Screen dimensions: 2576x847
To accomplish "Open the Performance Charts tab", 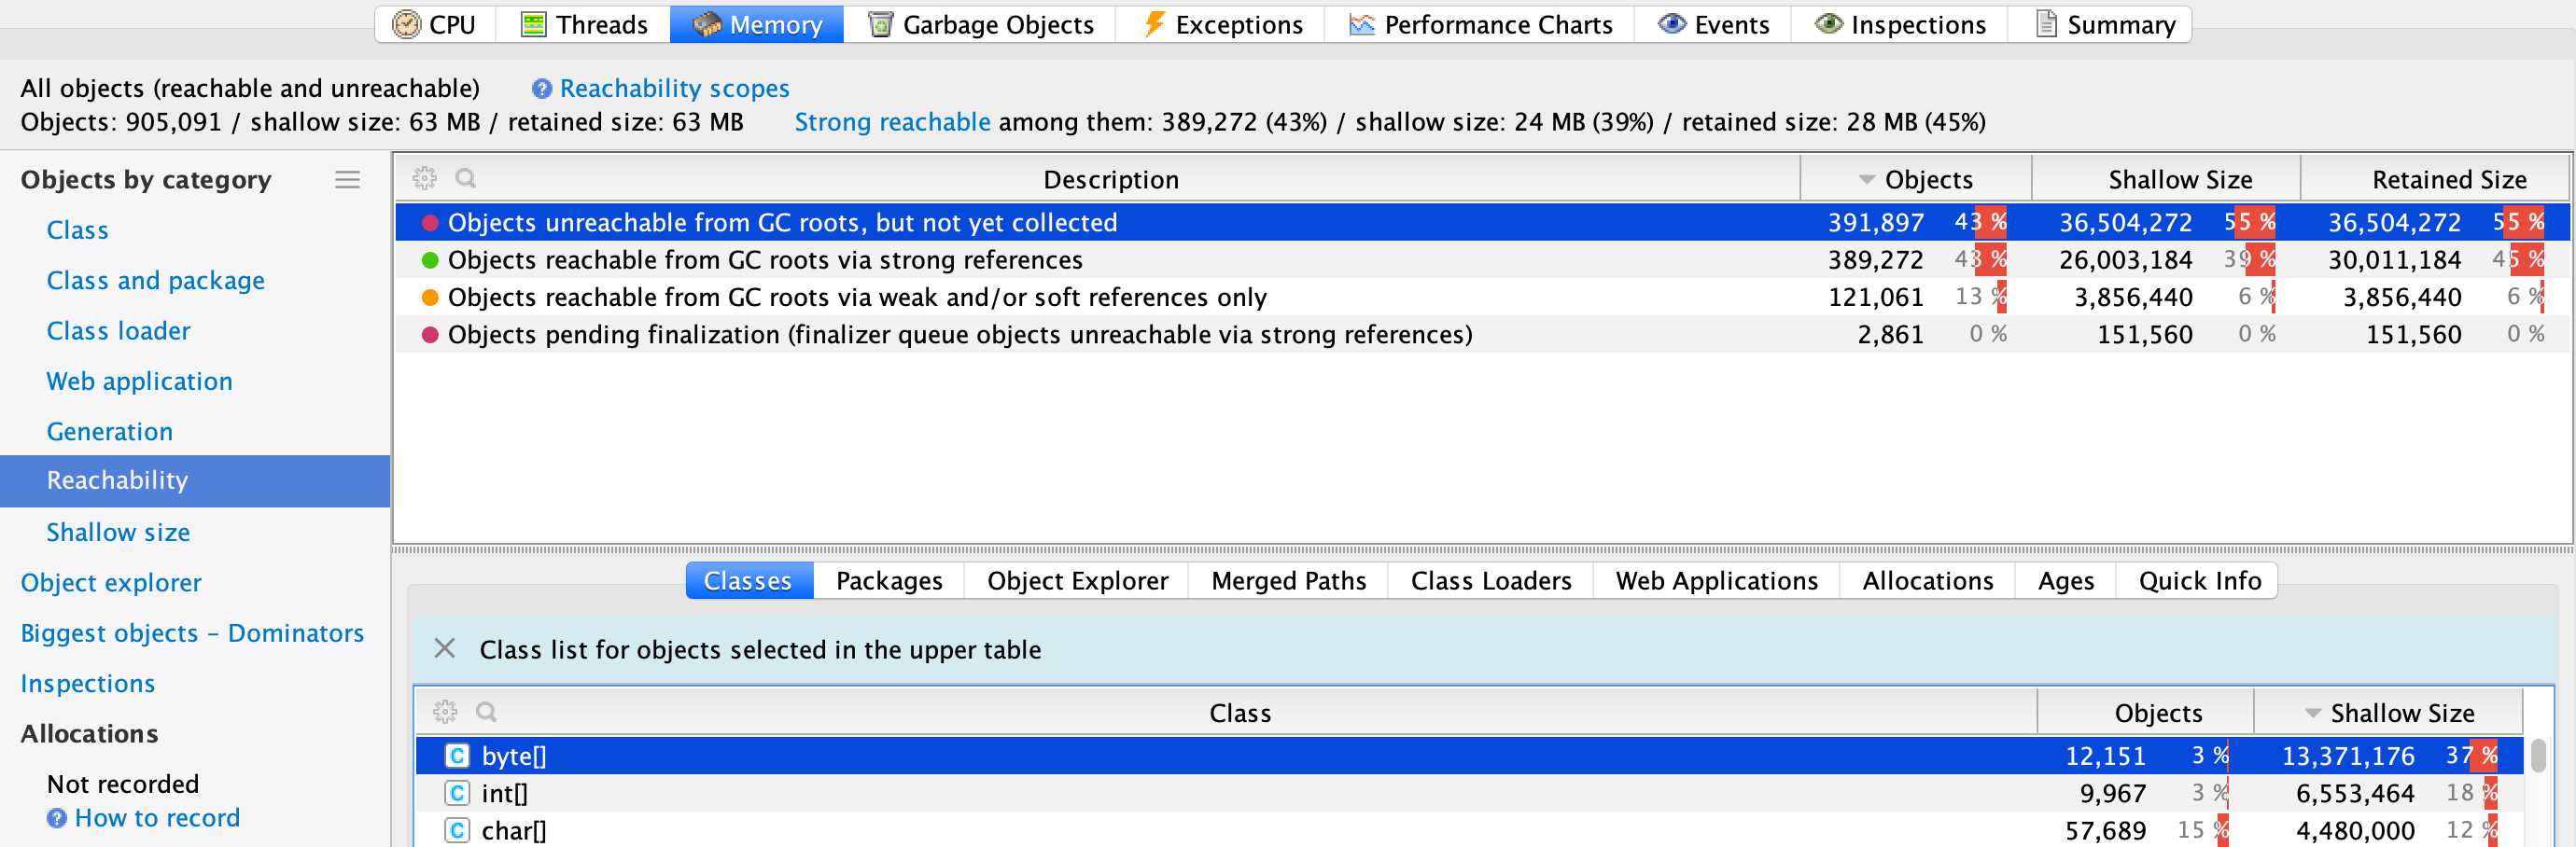I will [1480, 25].
